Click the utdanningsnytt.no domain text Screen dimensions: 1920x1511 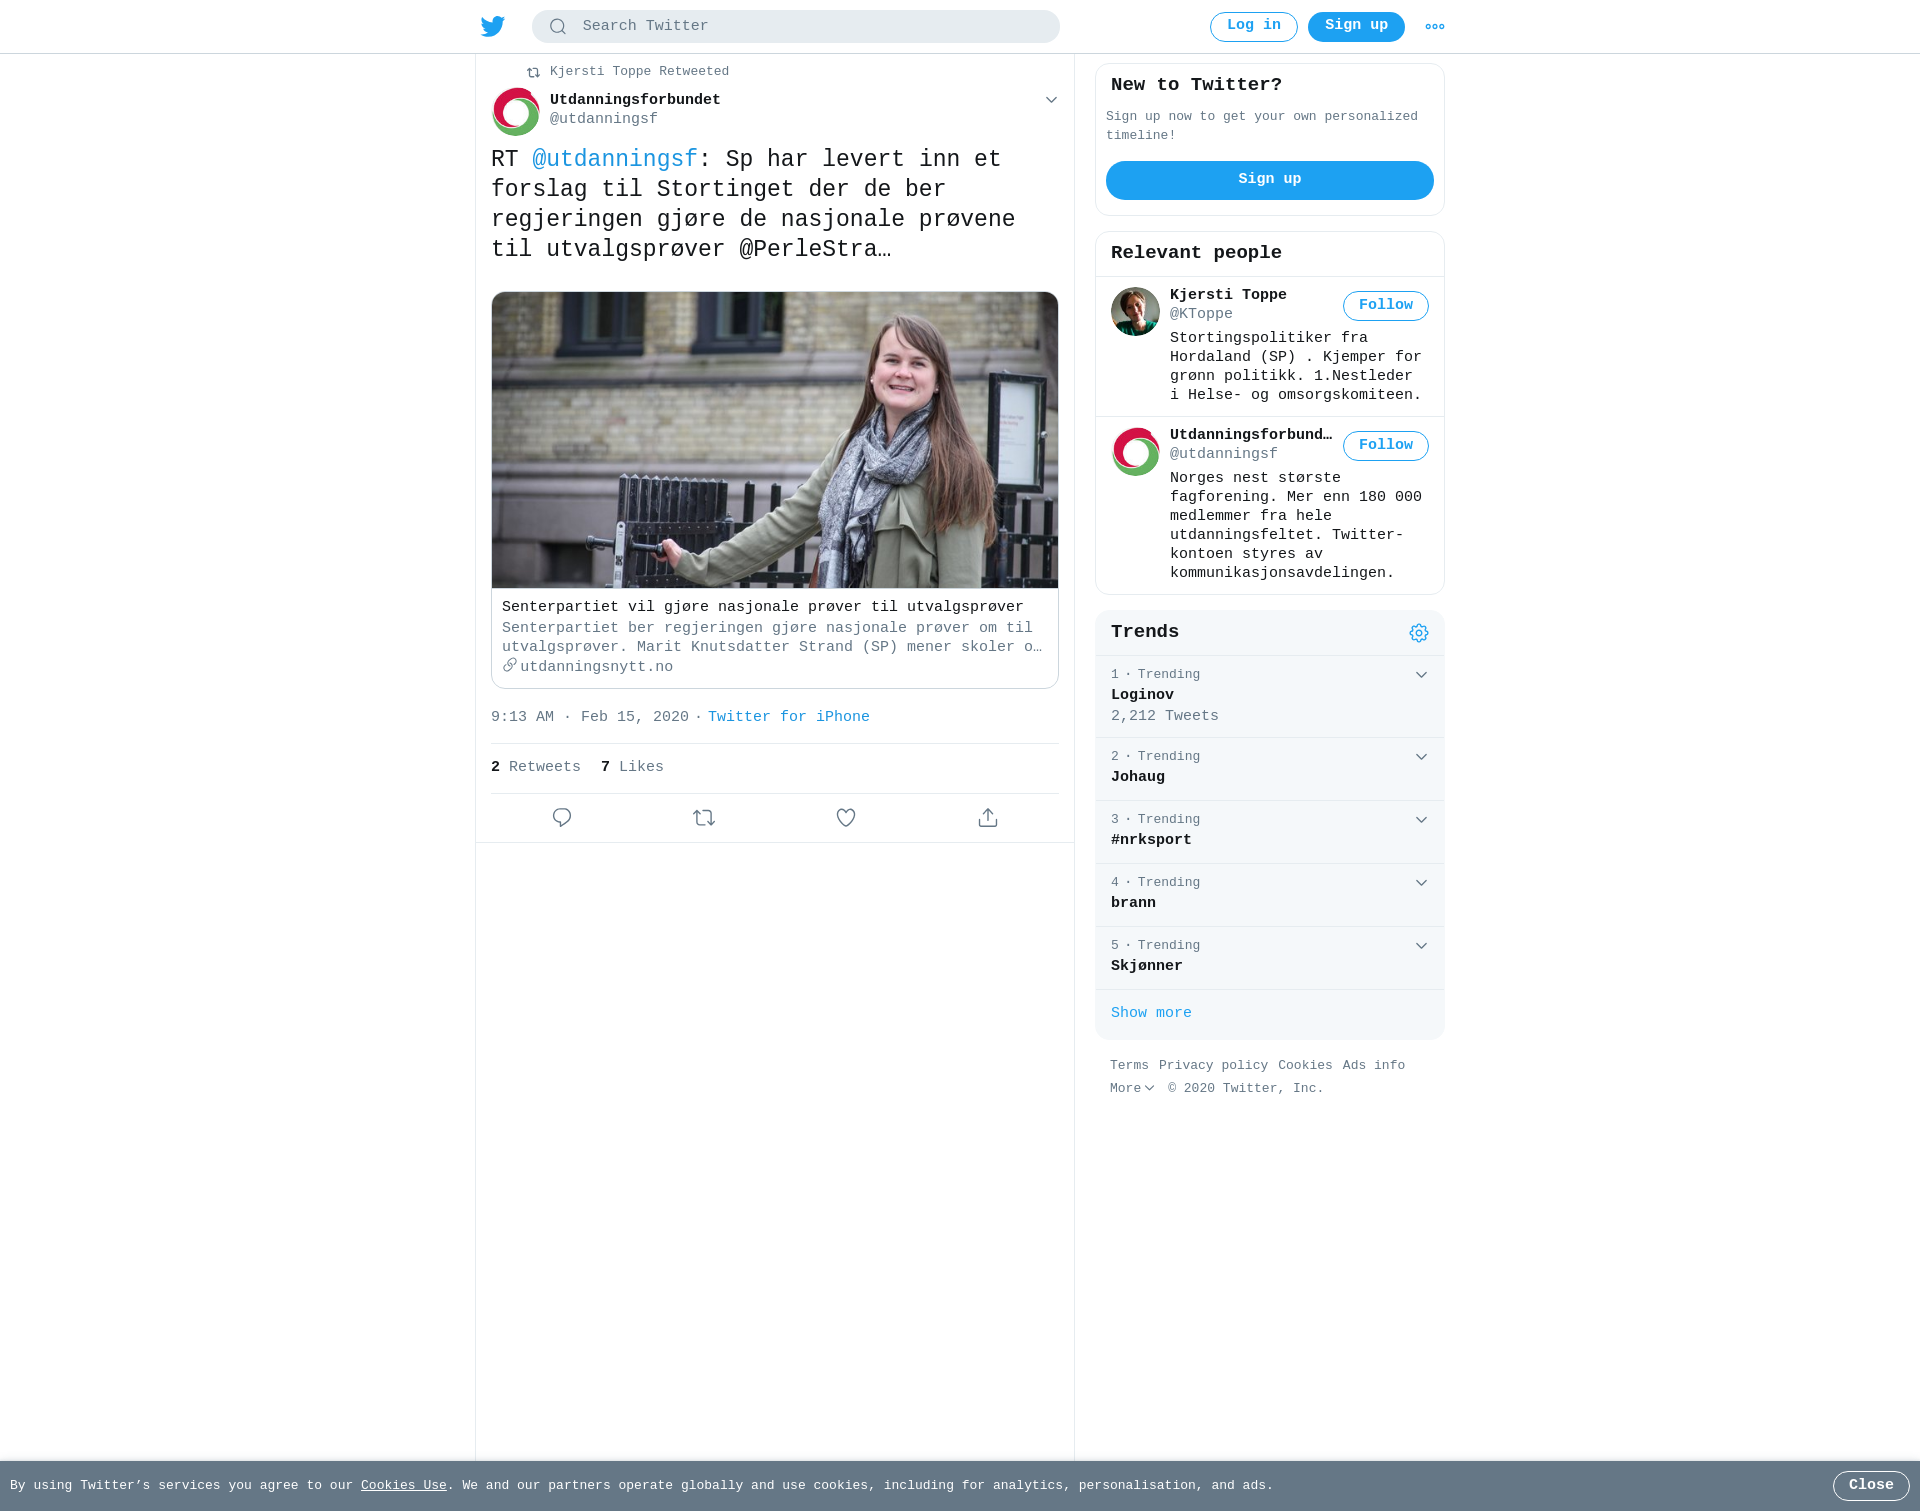(x=596, y=667)
